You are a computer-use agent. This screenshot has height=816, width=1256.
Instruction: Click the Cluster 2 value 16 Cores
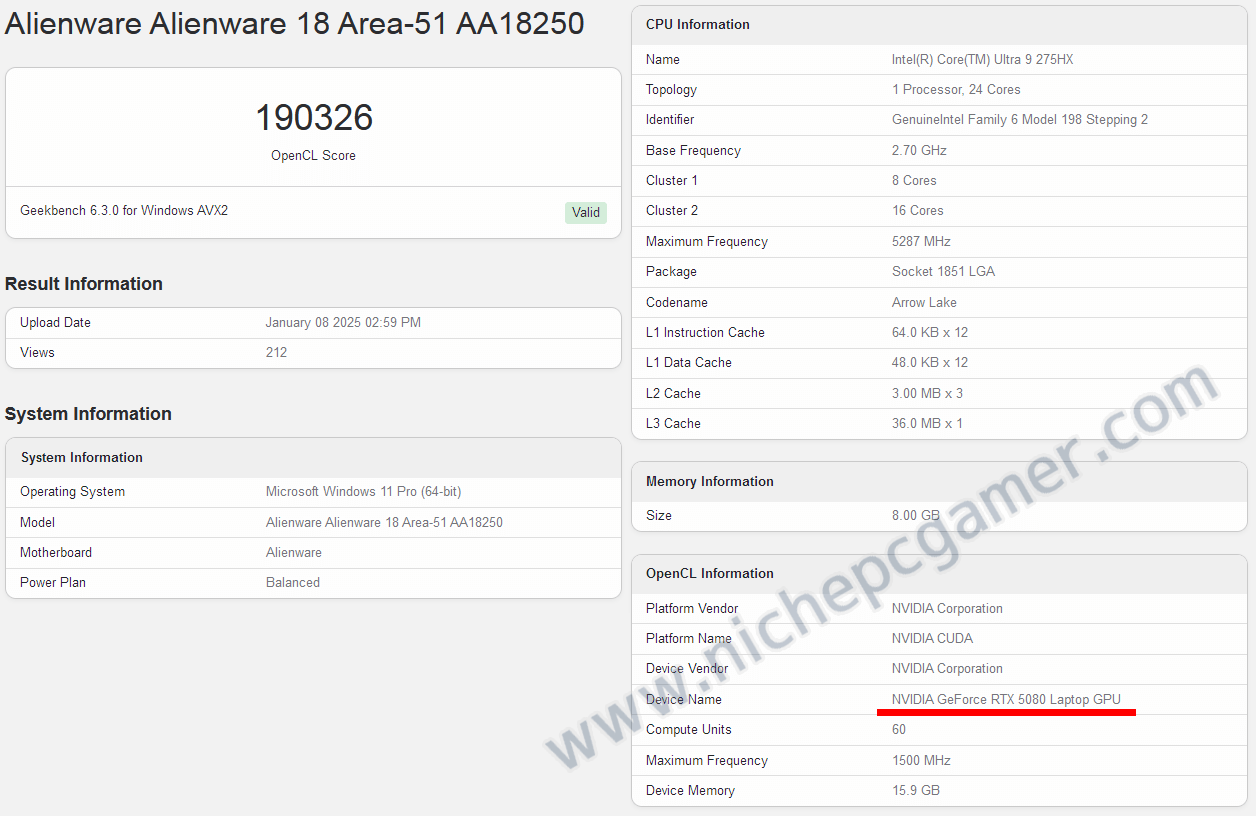click(x=917, y=211)
